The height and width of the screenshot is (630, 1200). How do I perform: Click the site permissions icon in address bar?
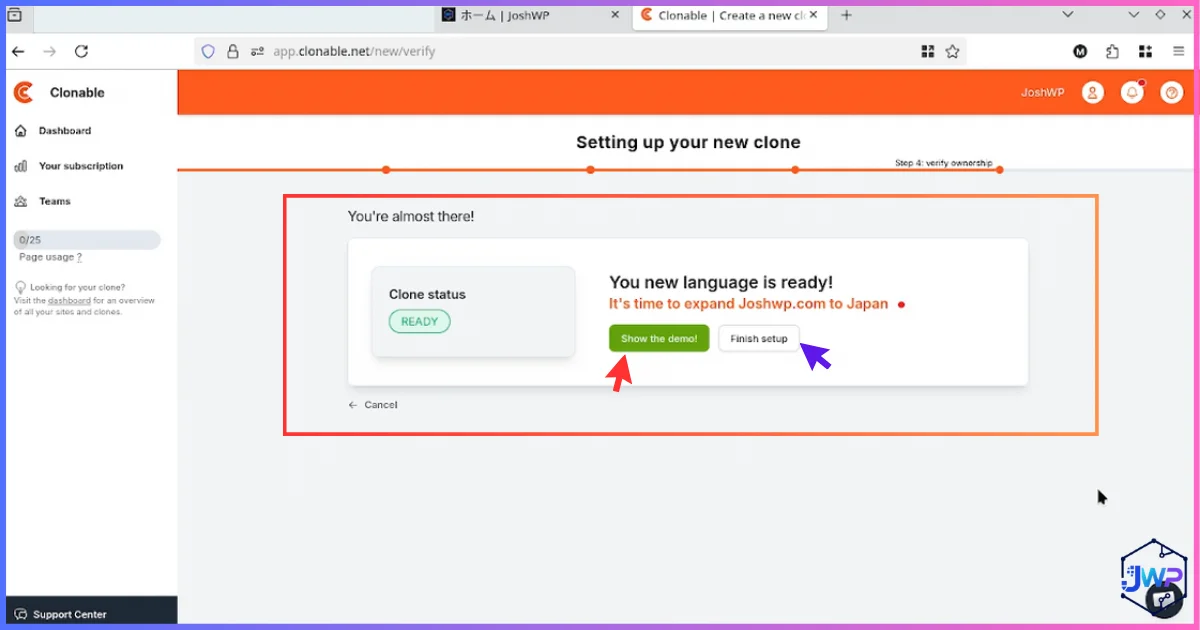tap(257, 51)
